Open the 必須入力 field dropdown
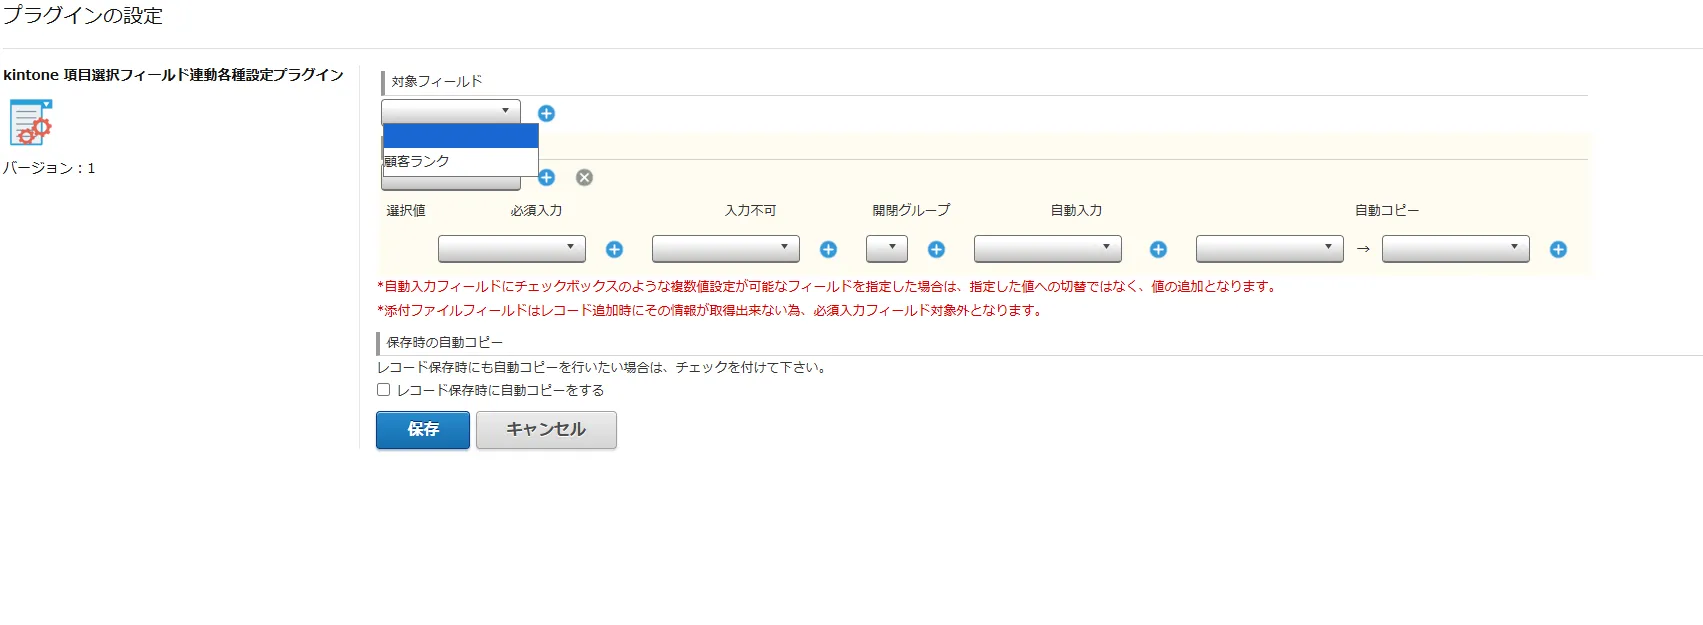The height and width of the screenshot is (625, 1703). (x=511, y=248)
